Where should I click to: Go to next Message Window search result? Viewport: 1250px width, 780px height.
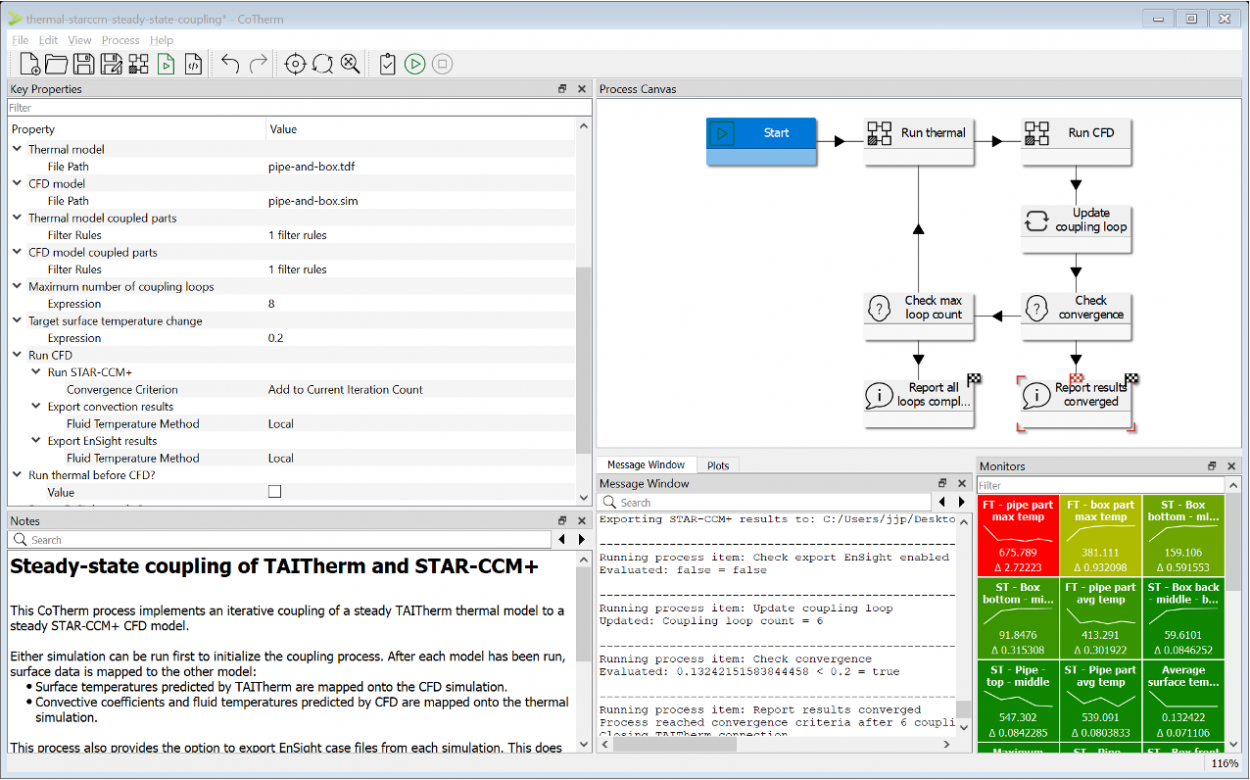962,502
